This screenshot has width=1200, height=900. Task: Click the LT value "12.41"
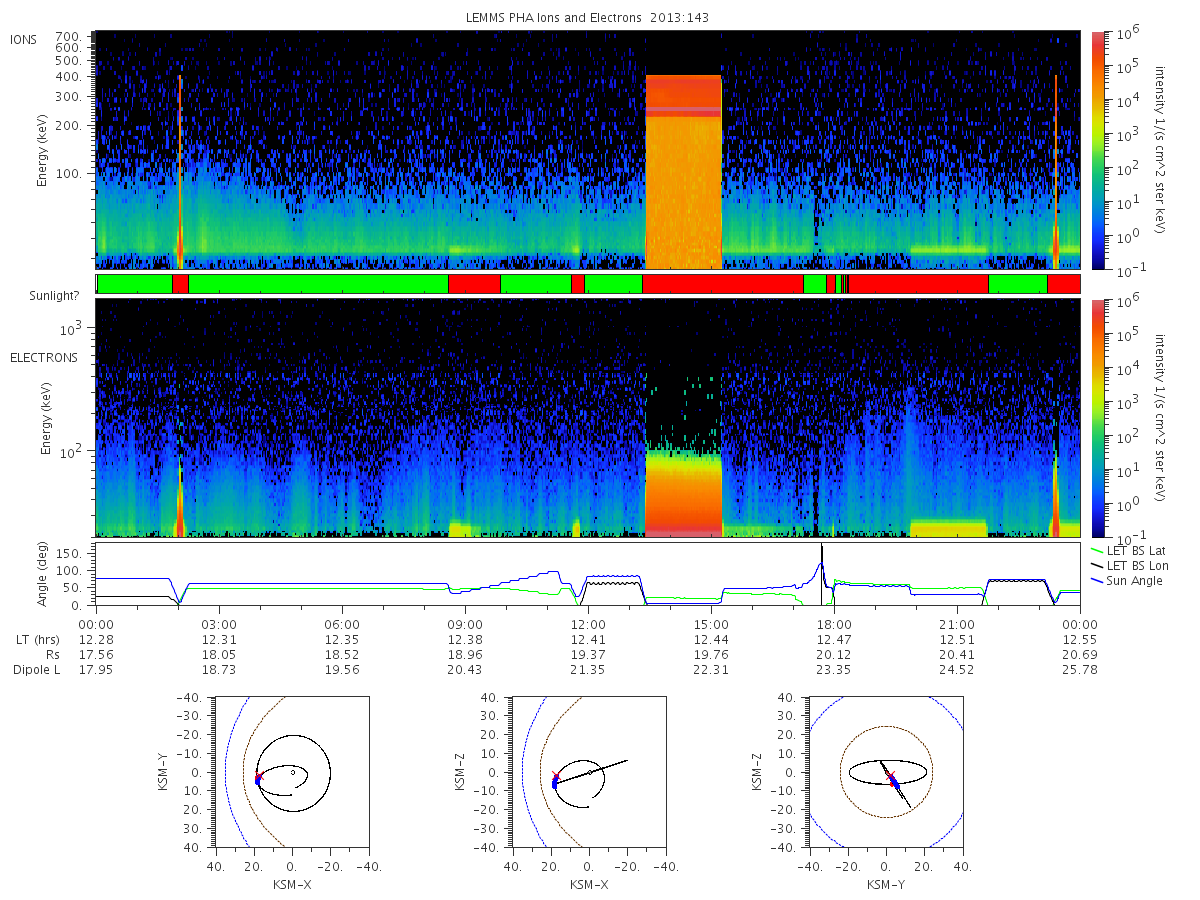pyautogui.click(x=588, y=639)
